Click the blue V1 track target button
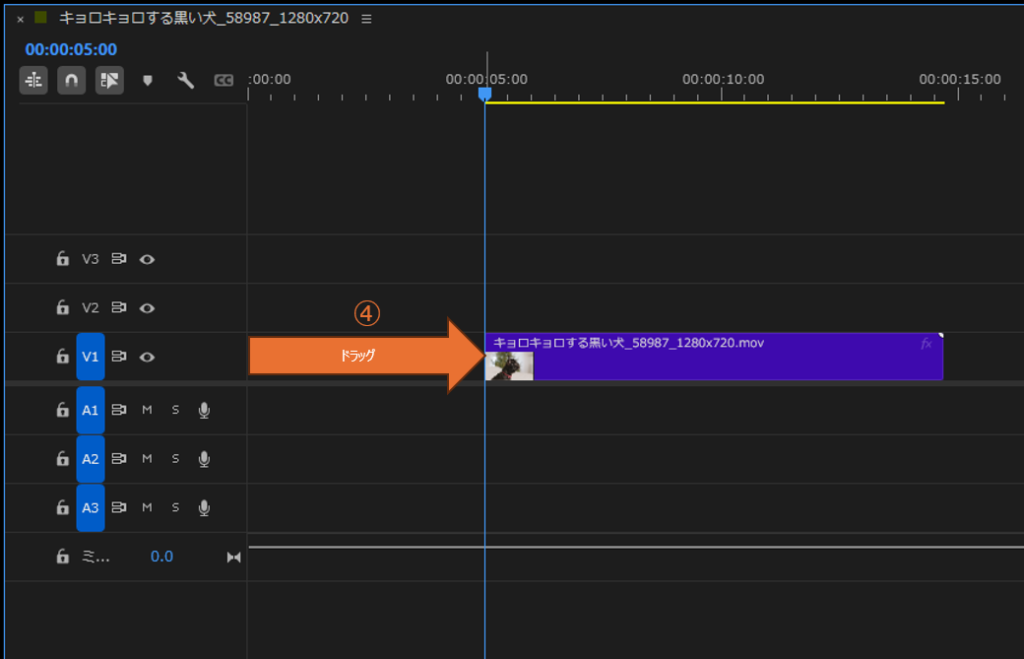 pyautogui.click(x=90, y=357)
